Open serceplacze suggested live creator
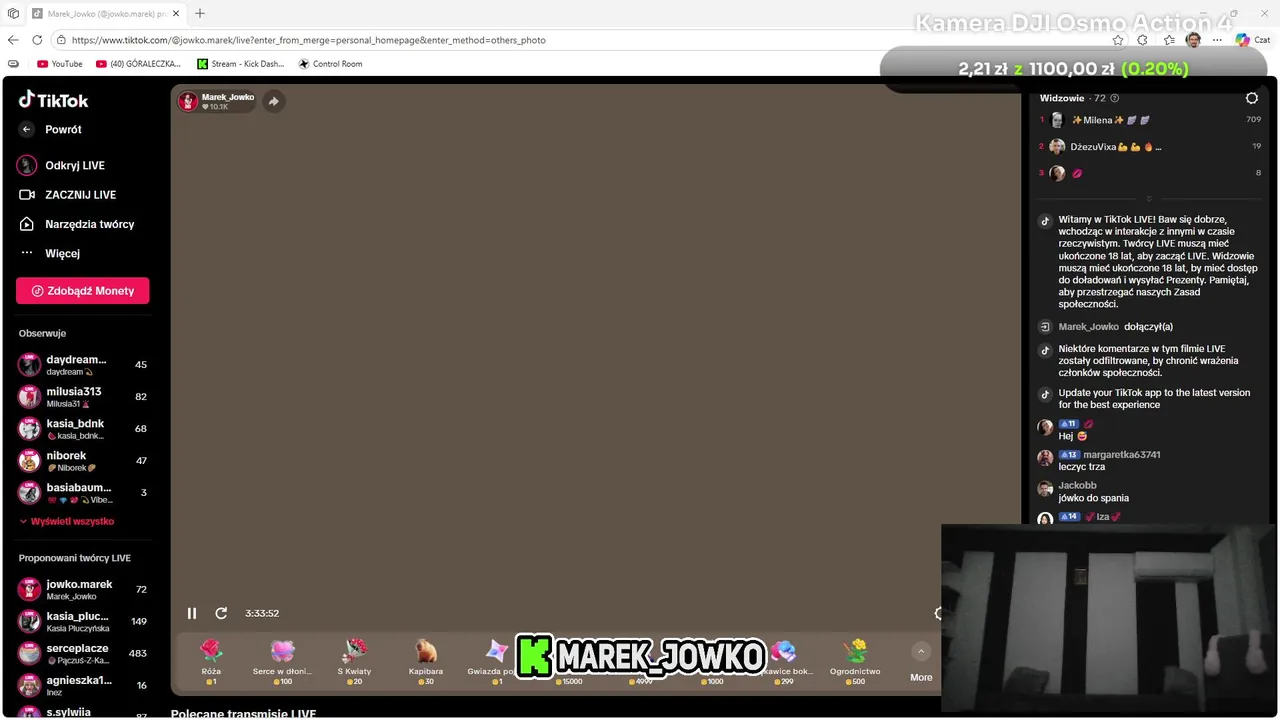 coord(82,653)
